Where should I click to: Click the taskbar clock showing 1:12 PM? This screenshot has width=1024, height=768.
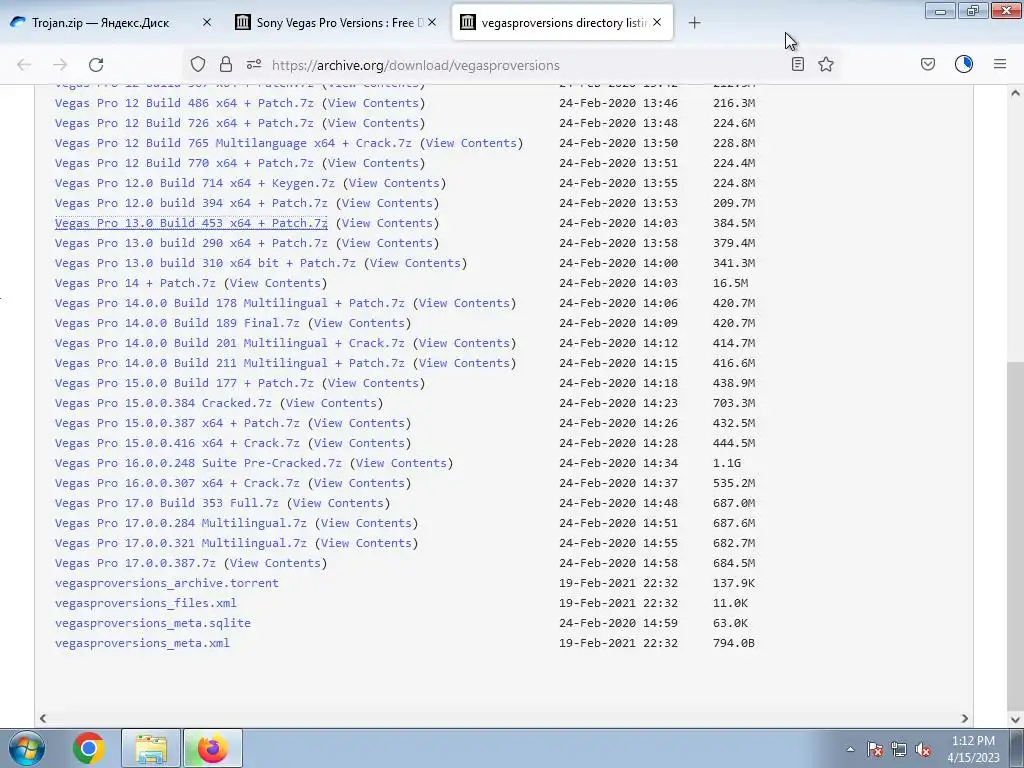pos(973,741)
